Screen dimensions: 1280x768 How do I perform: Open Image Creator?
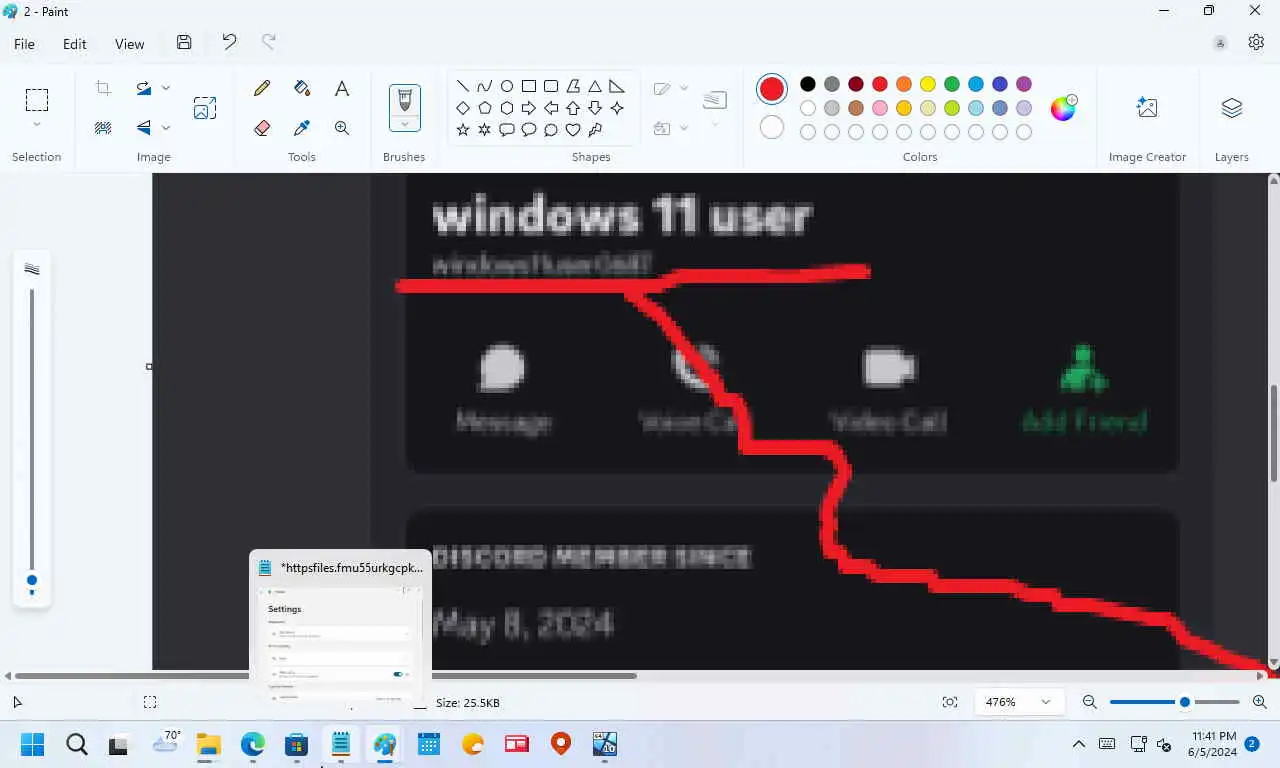[x=1147, y=107]
